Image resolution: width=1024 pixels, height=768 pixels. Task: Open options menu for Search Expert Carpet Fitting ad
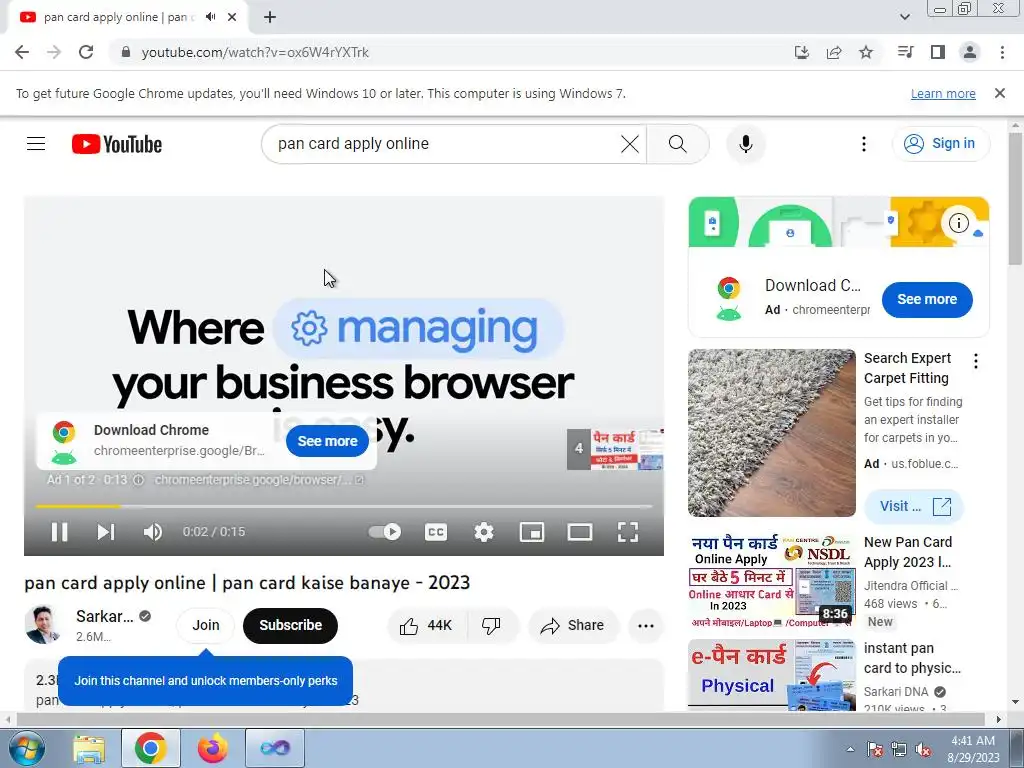(x=976, y=361)
